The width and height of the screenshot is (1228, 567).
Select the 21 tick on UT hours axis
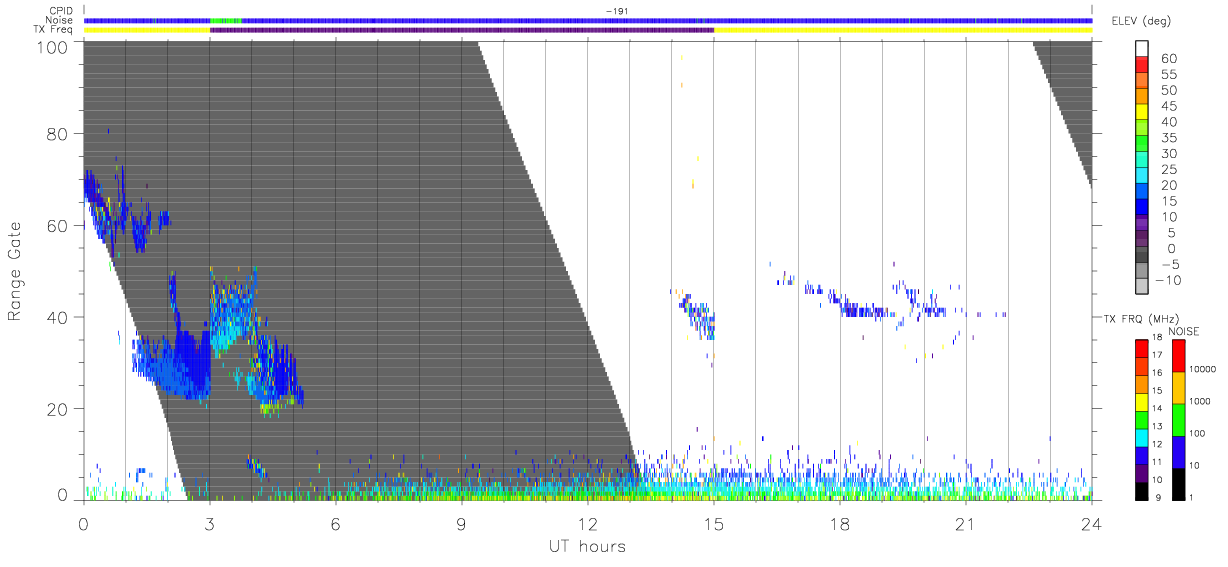(965, 525)
